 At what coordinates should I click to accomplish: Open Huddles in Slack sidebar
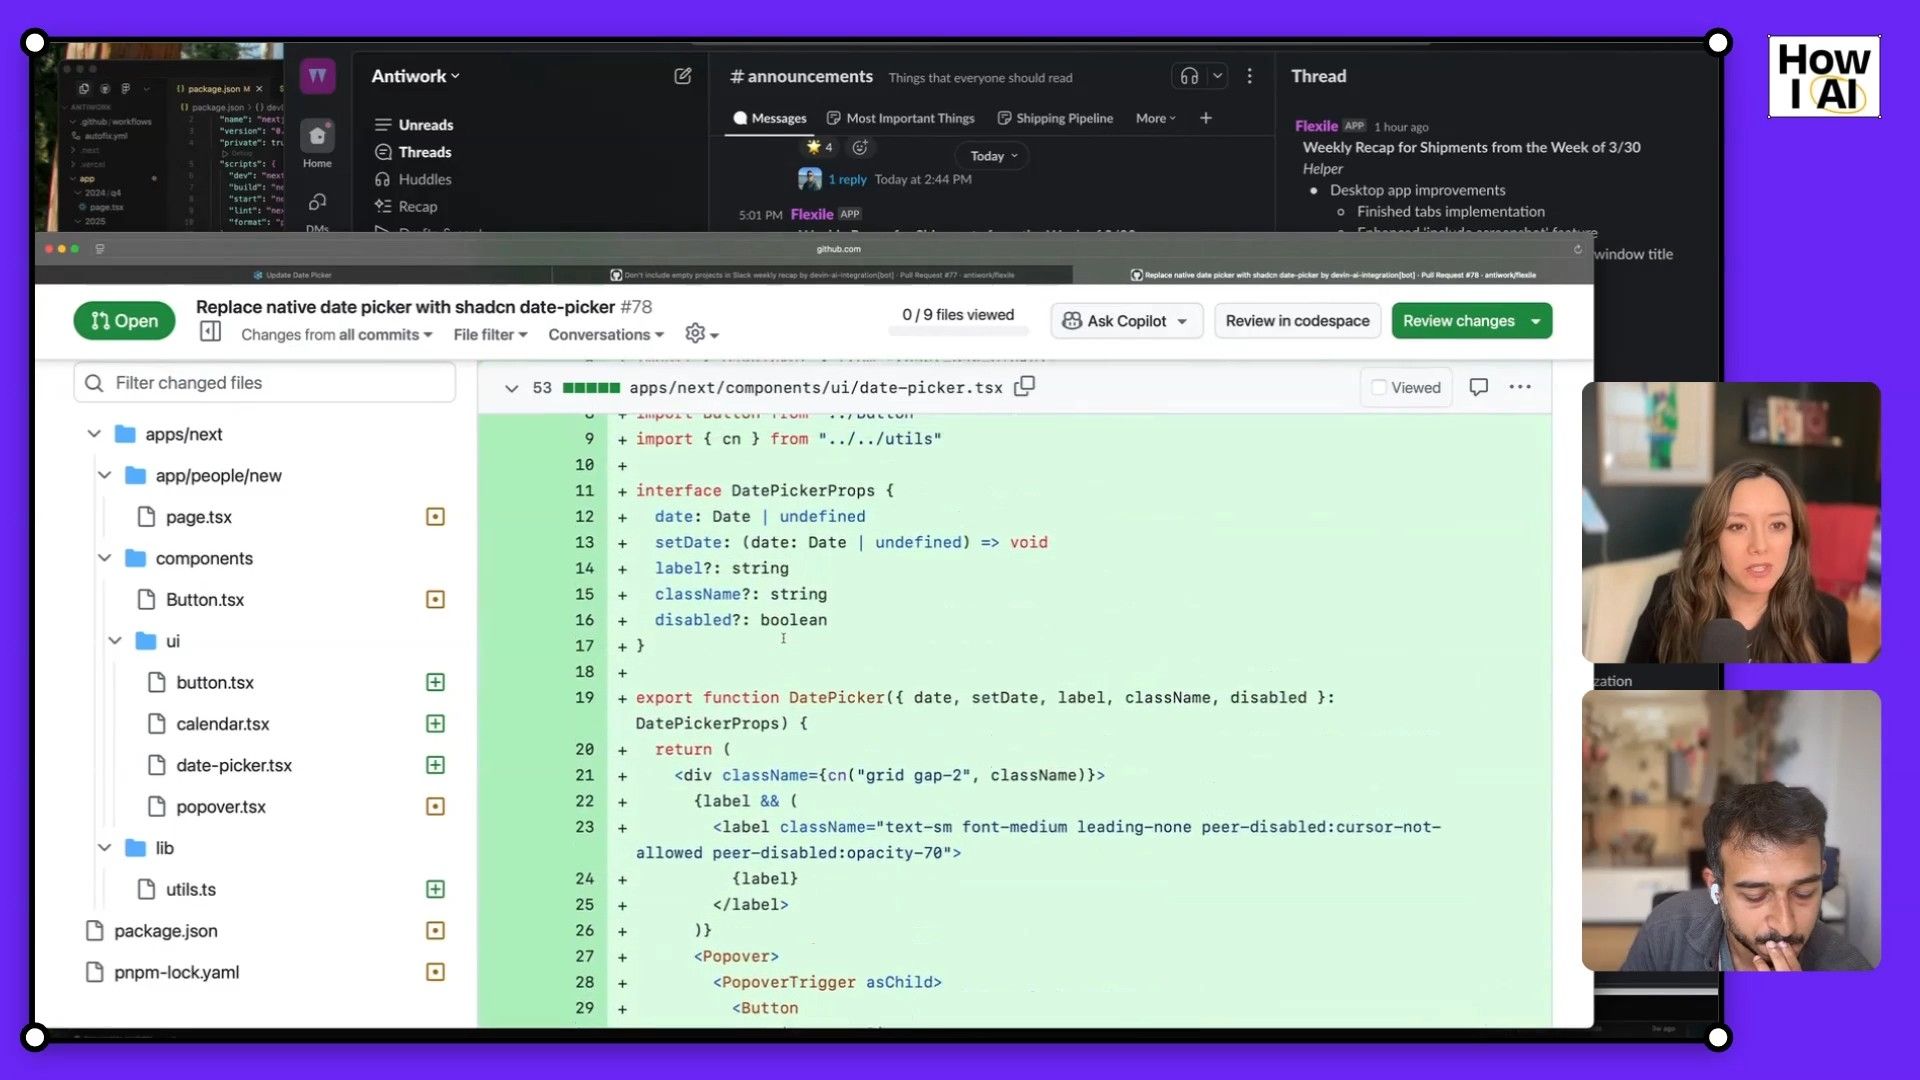tap(412, 179)
